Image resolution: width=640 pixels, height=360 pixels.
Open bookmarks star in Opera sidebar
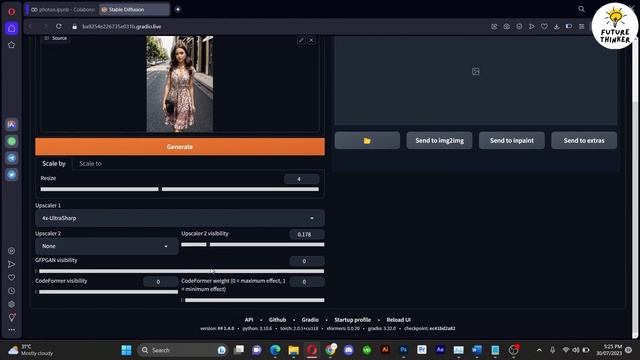pyautogui.click(x=11, y=44)
